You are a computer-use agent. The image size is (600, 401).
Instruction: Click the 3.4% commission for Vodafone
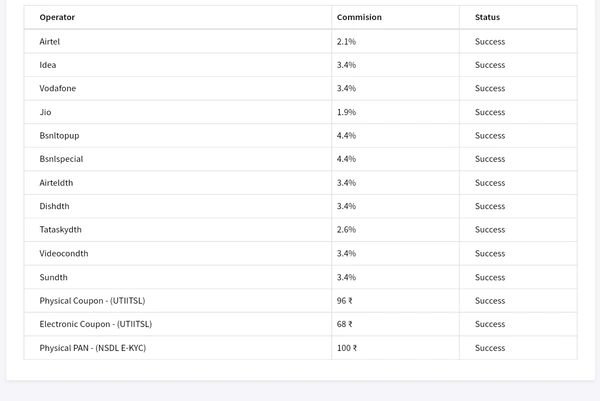(x=346, y=88)
